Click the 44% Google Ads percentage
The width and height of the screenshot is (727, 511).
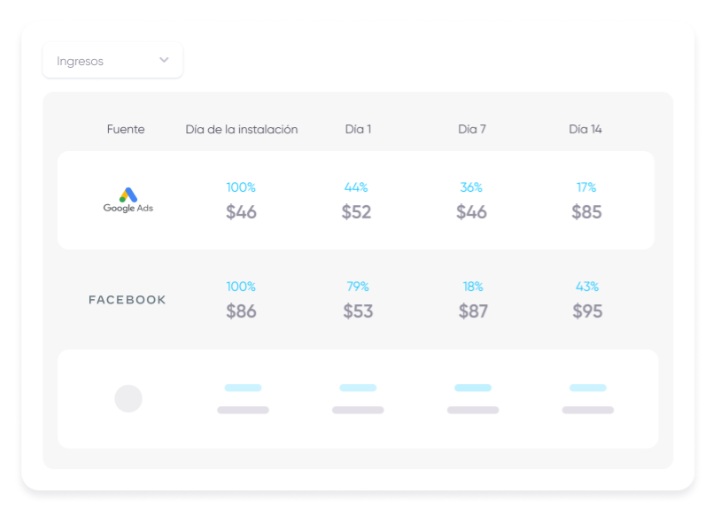[x=357, y=187]
